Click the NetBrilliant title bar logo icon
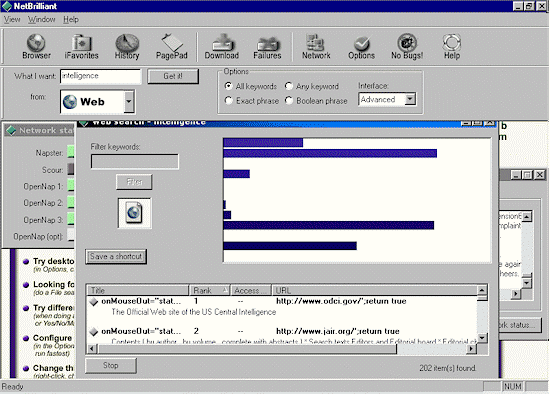This screenshot has width=550, height=394. [7, 6]
